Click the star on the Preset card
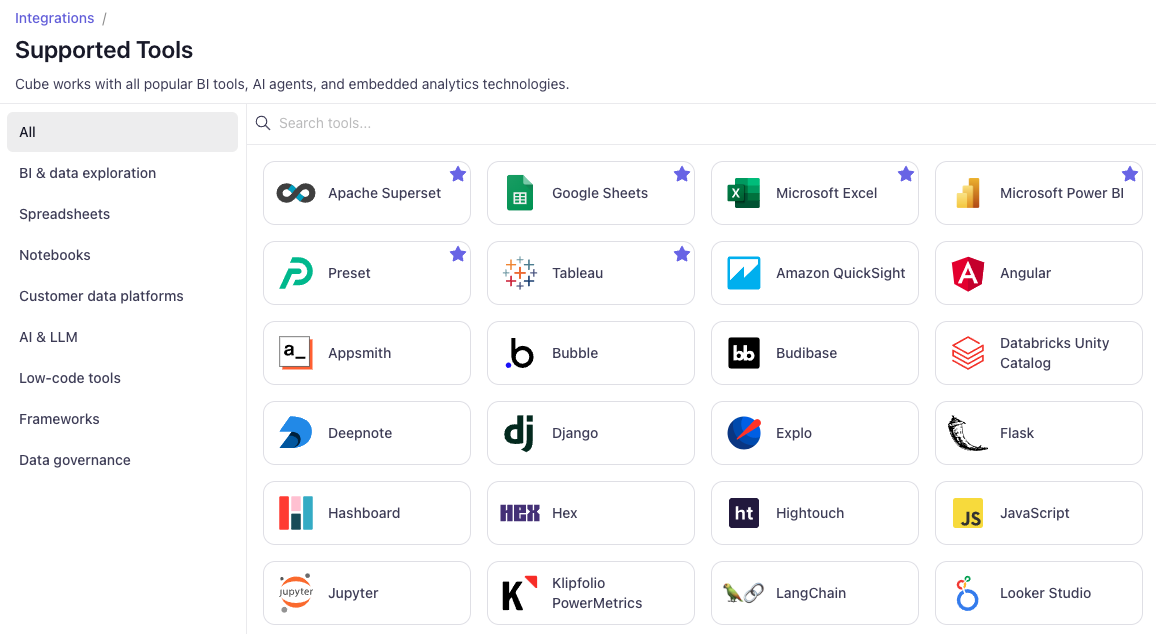Image resolution: width=1156 pixels, height=634 pixels. point(458,254)
